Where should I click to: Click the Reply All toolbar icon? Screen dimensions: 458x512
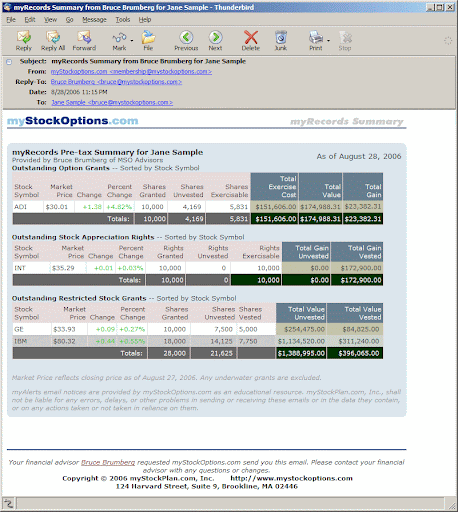(x=53, y=41)
